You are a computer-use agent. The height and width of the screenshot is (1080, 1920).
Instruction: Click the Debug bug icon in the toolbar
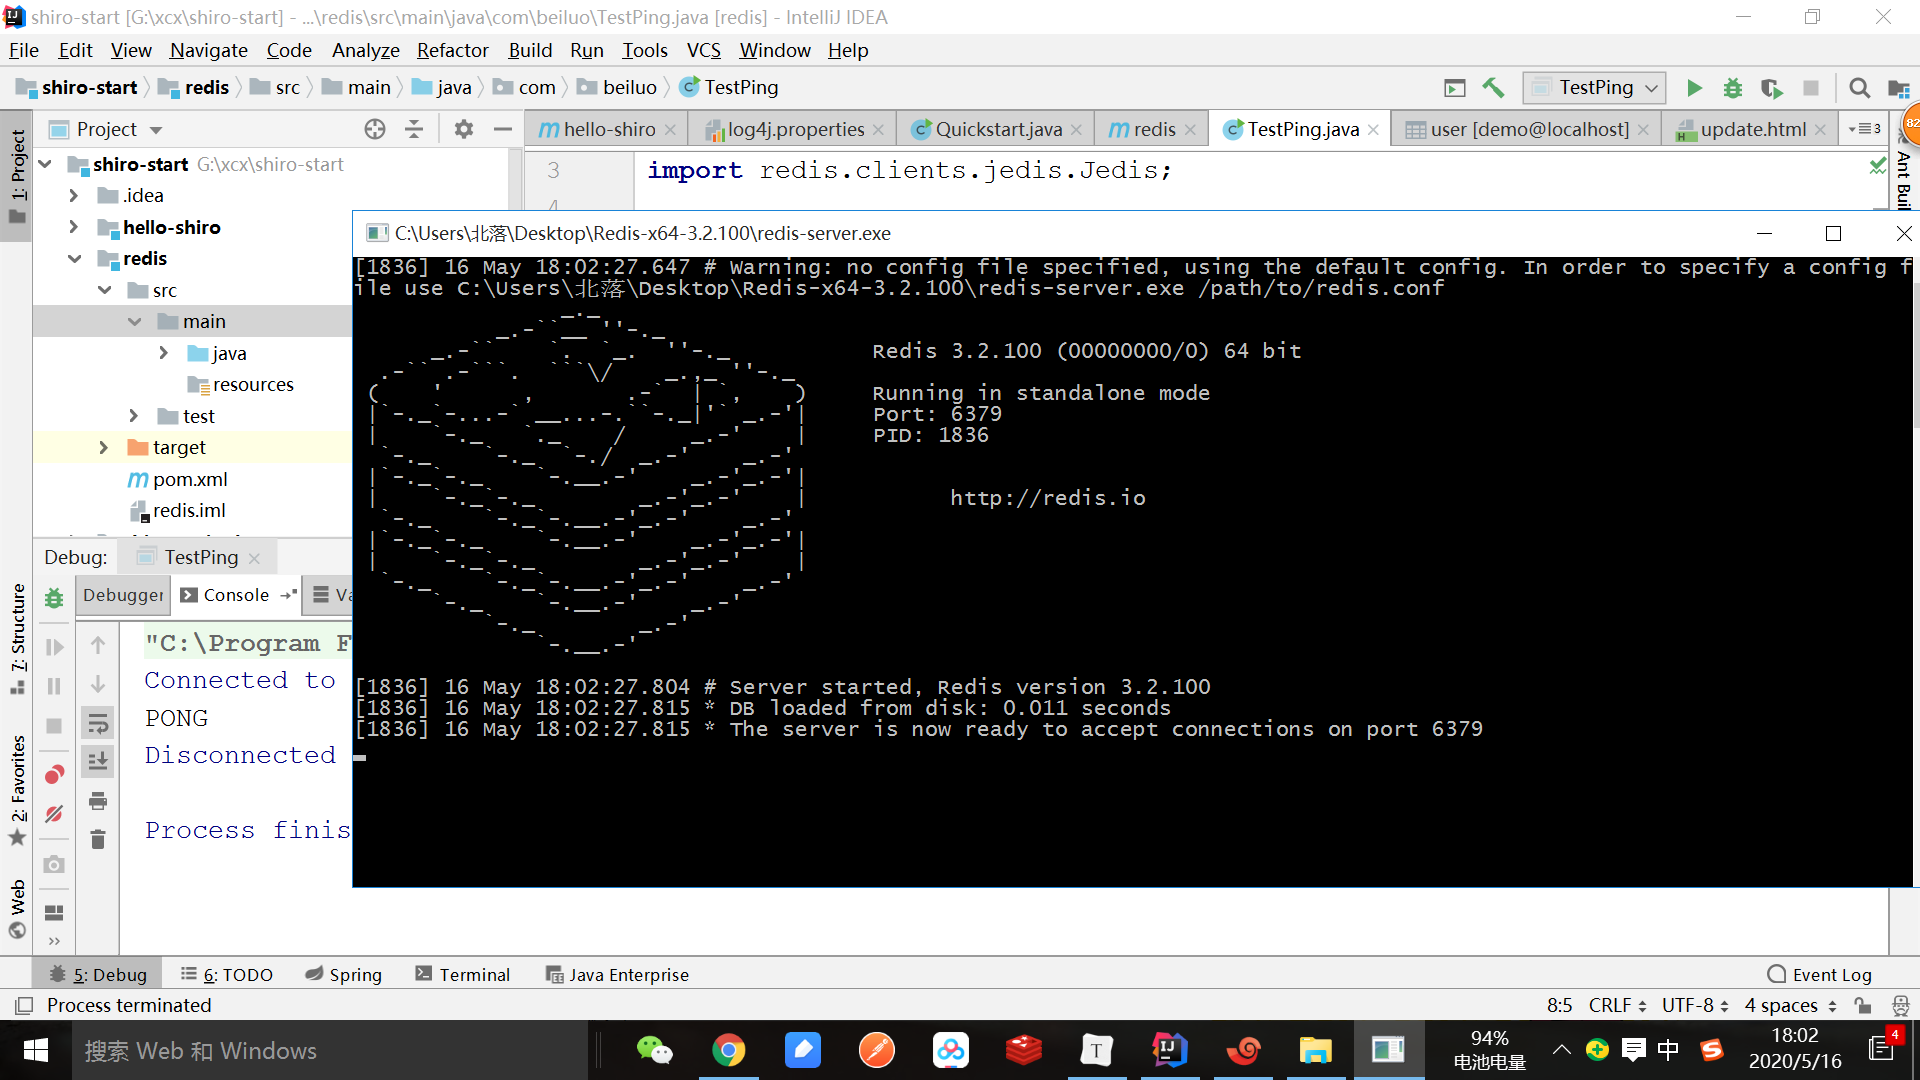1732,88
